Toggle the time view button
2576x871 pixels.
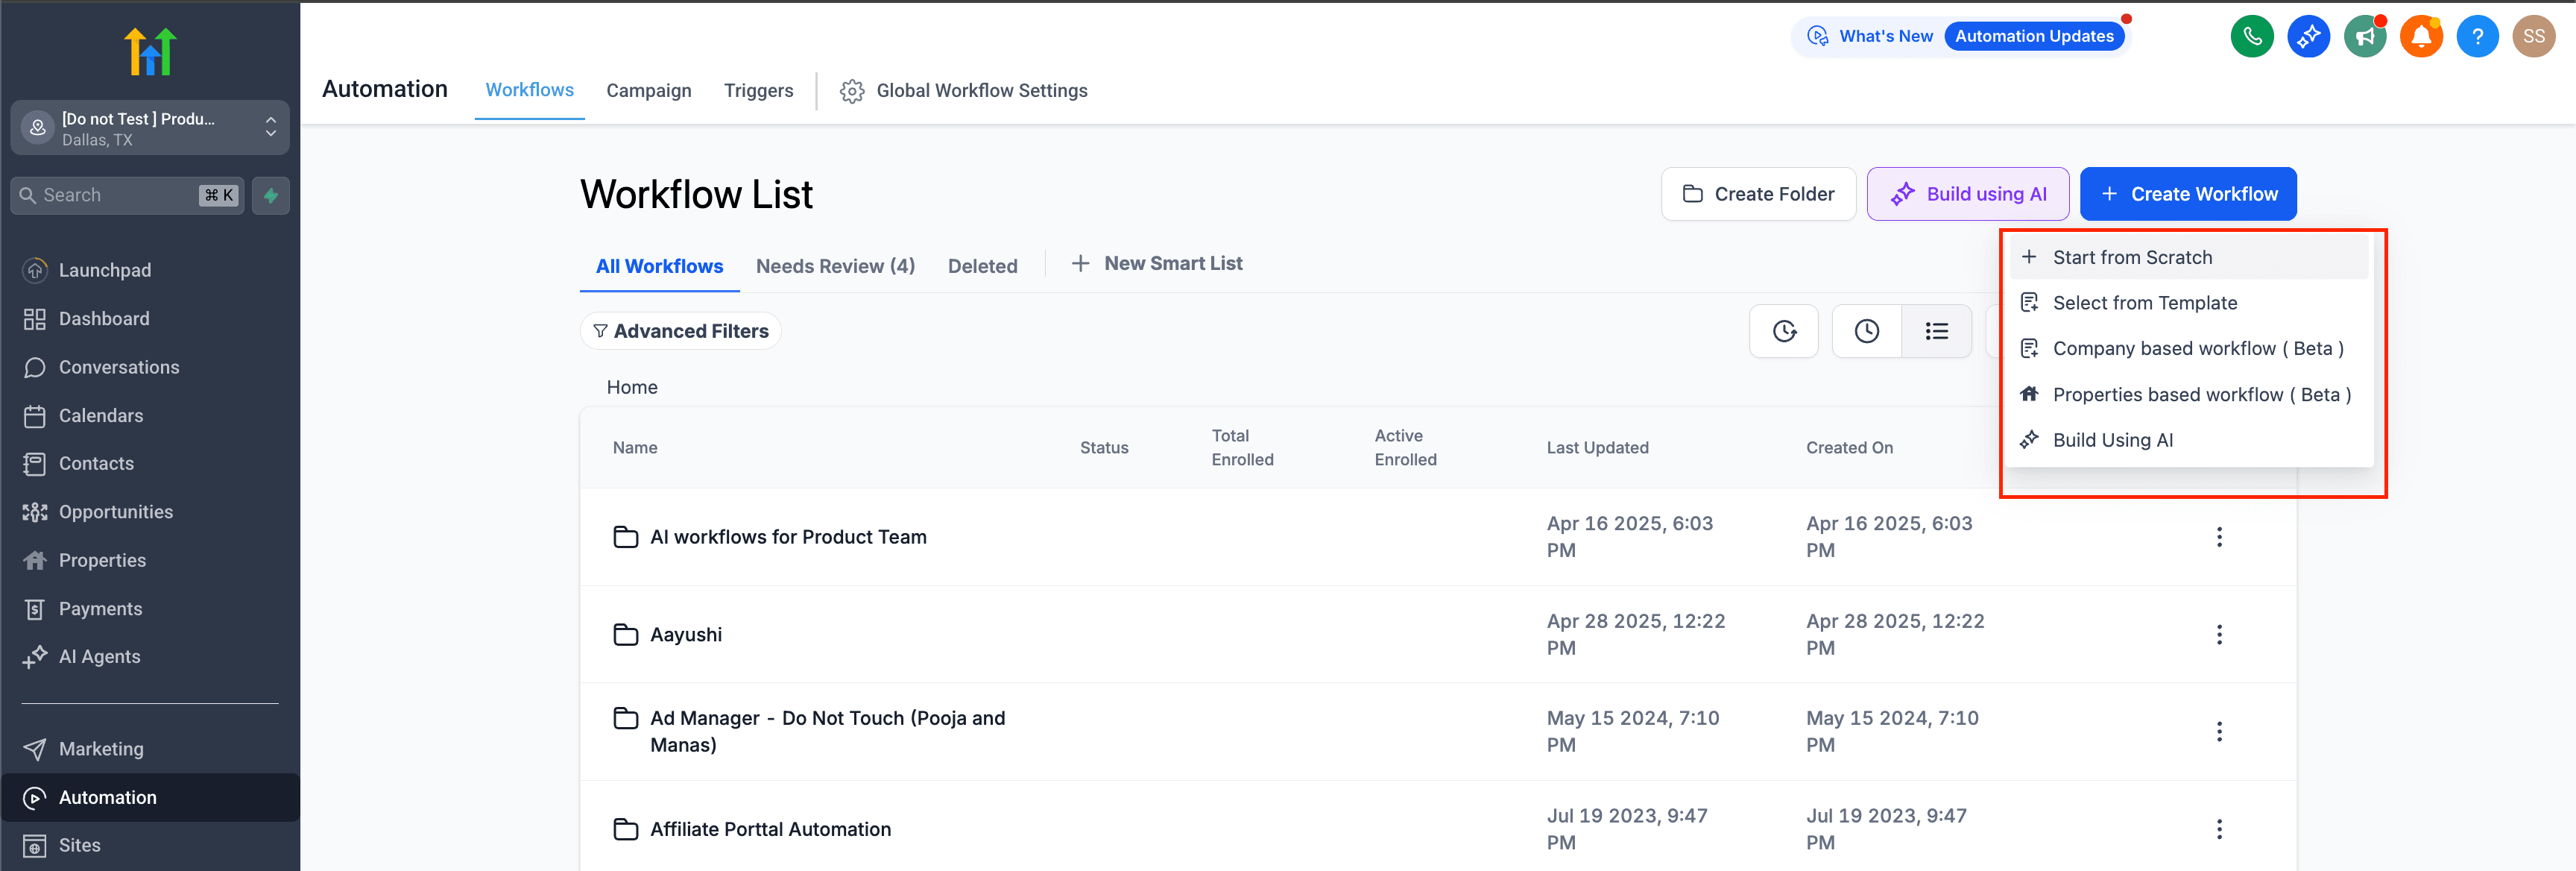click(1866, 331)
